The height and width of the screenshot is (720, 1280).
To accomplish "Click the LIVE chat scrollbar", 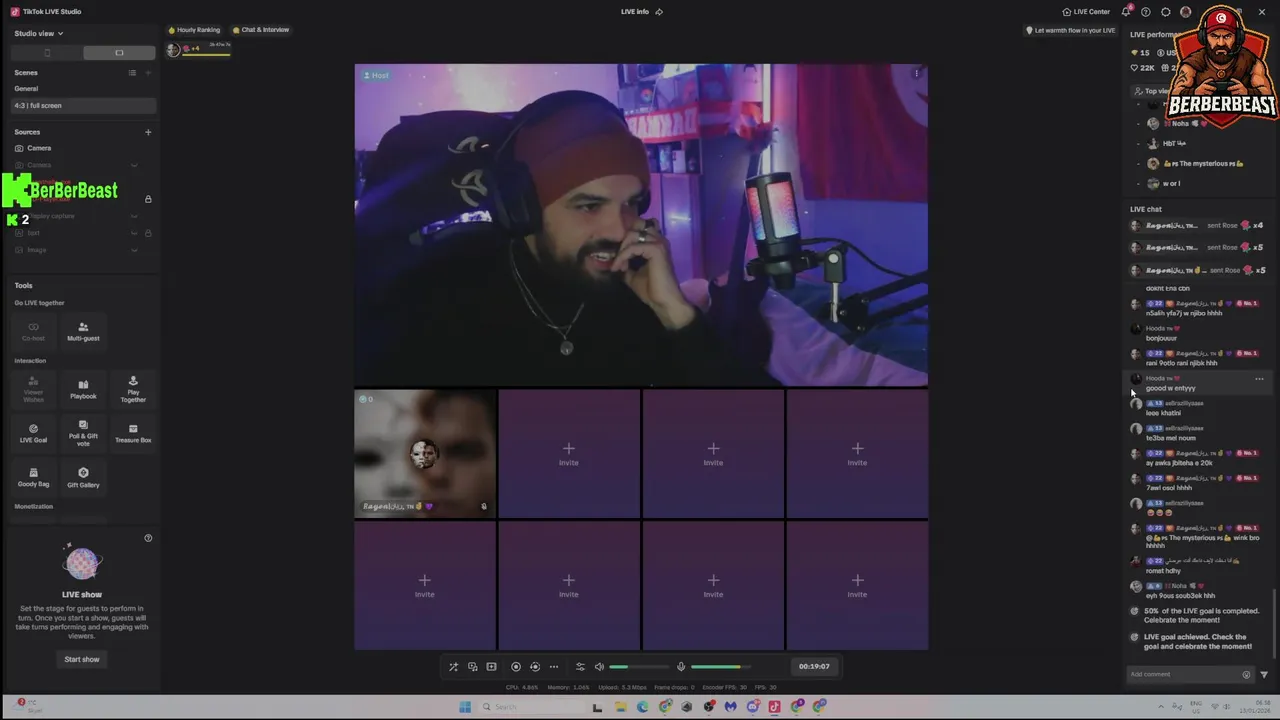I will pos(1275,625).
